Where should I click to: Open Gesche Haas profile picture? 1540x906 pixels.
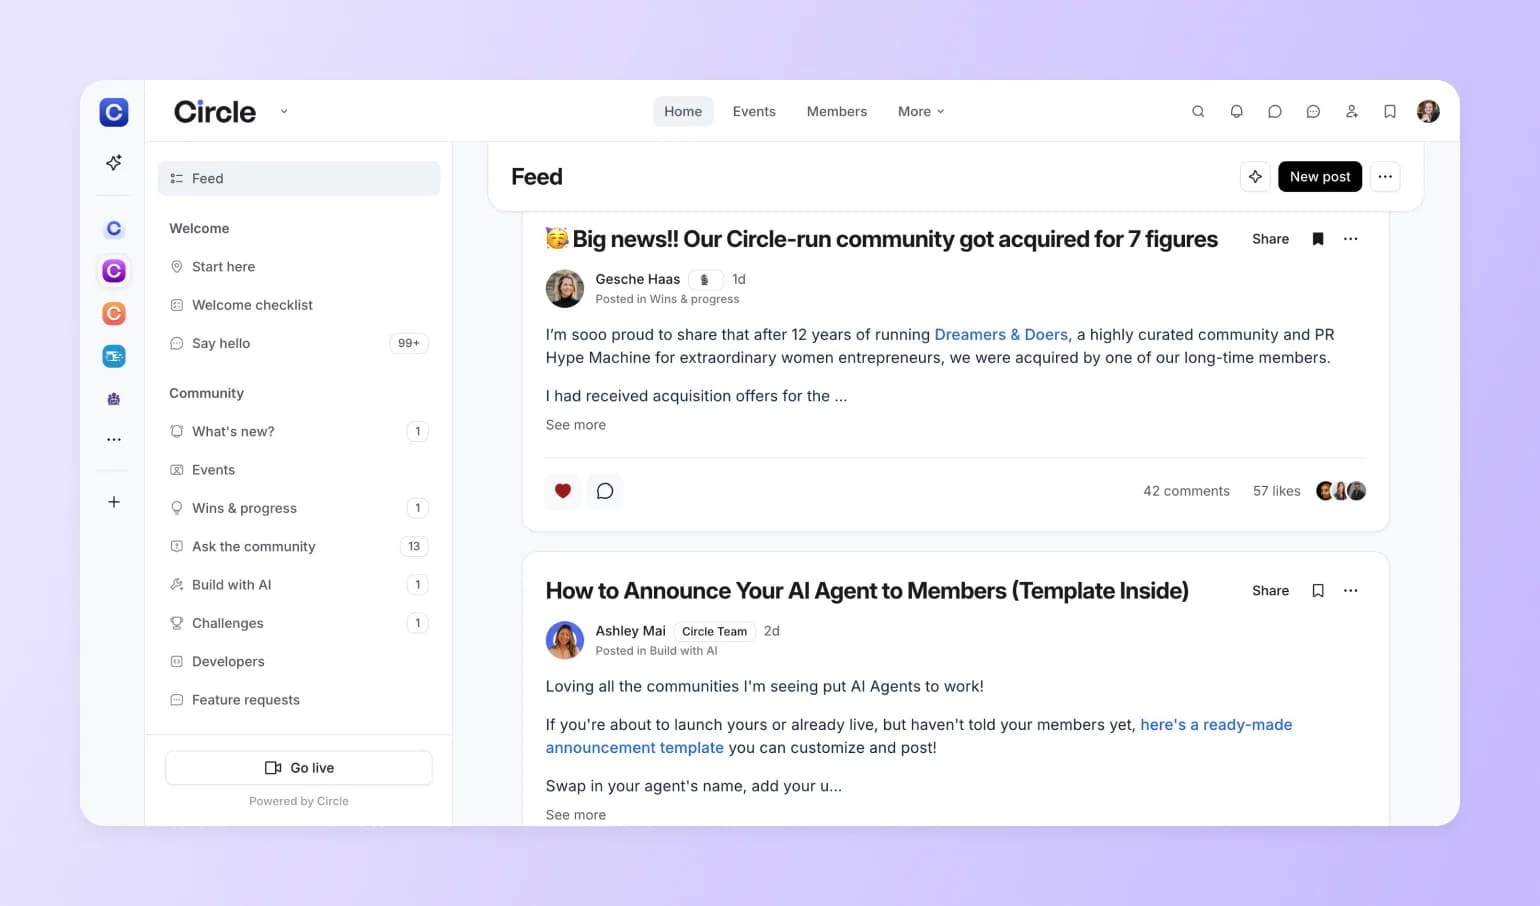click(x=565, y=289)
